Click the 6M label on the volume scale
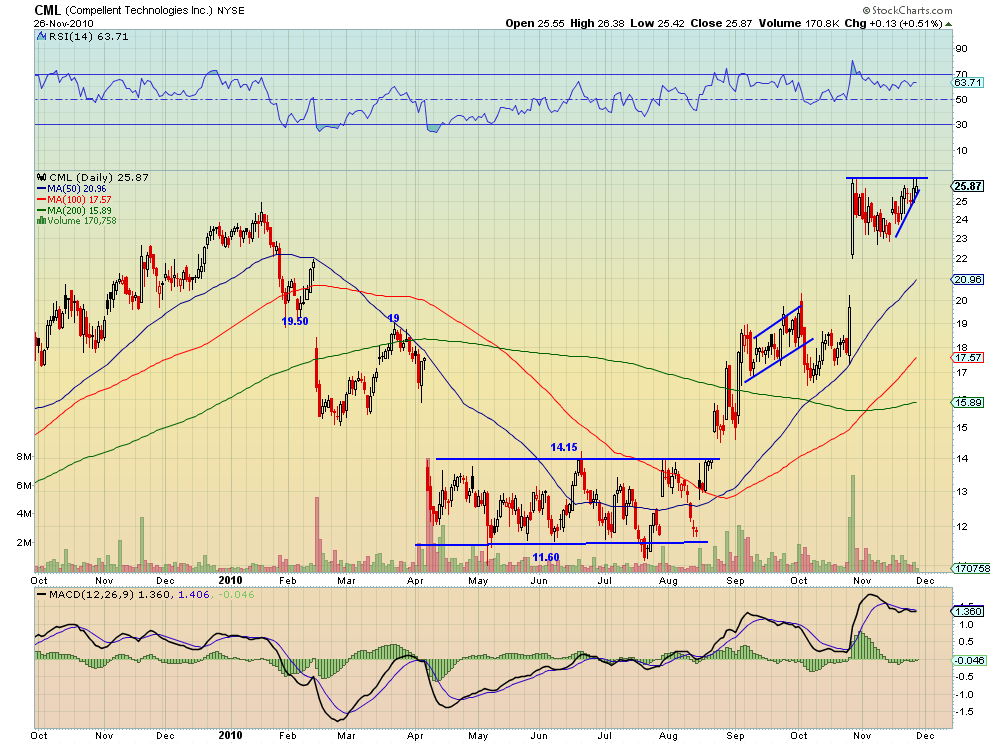Image resolution: width=990 pixels, height=744 pixels. tap(24, 486)
